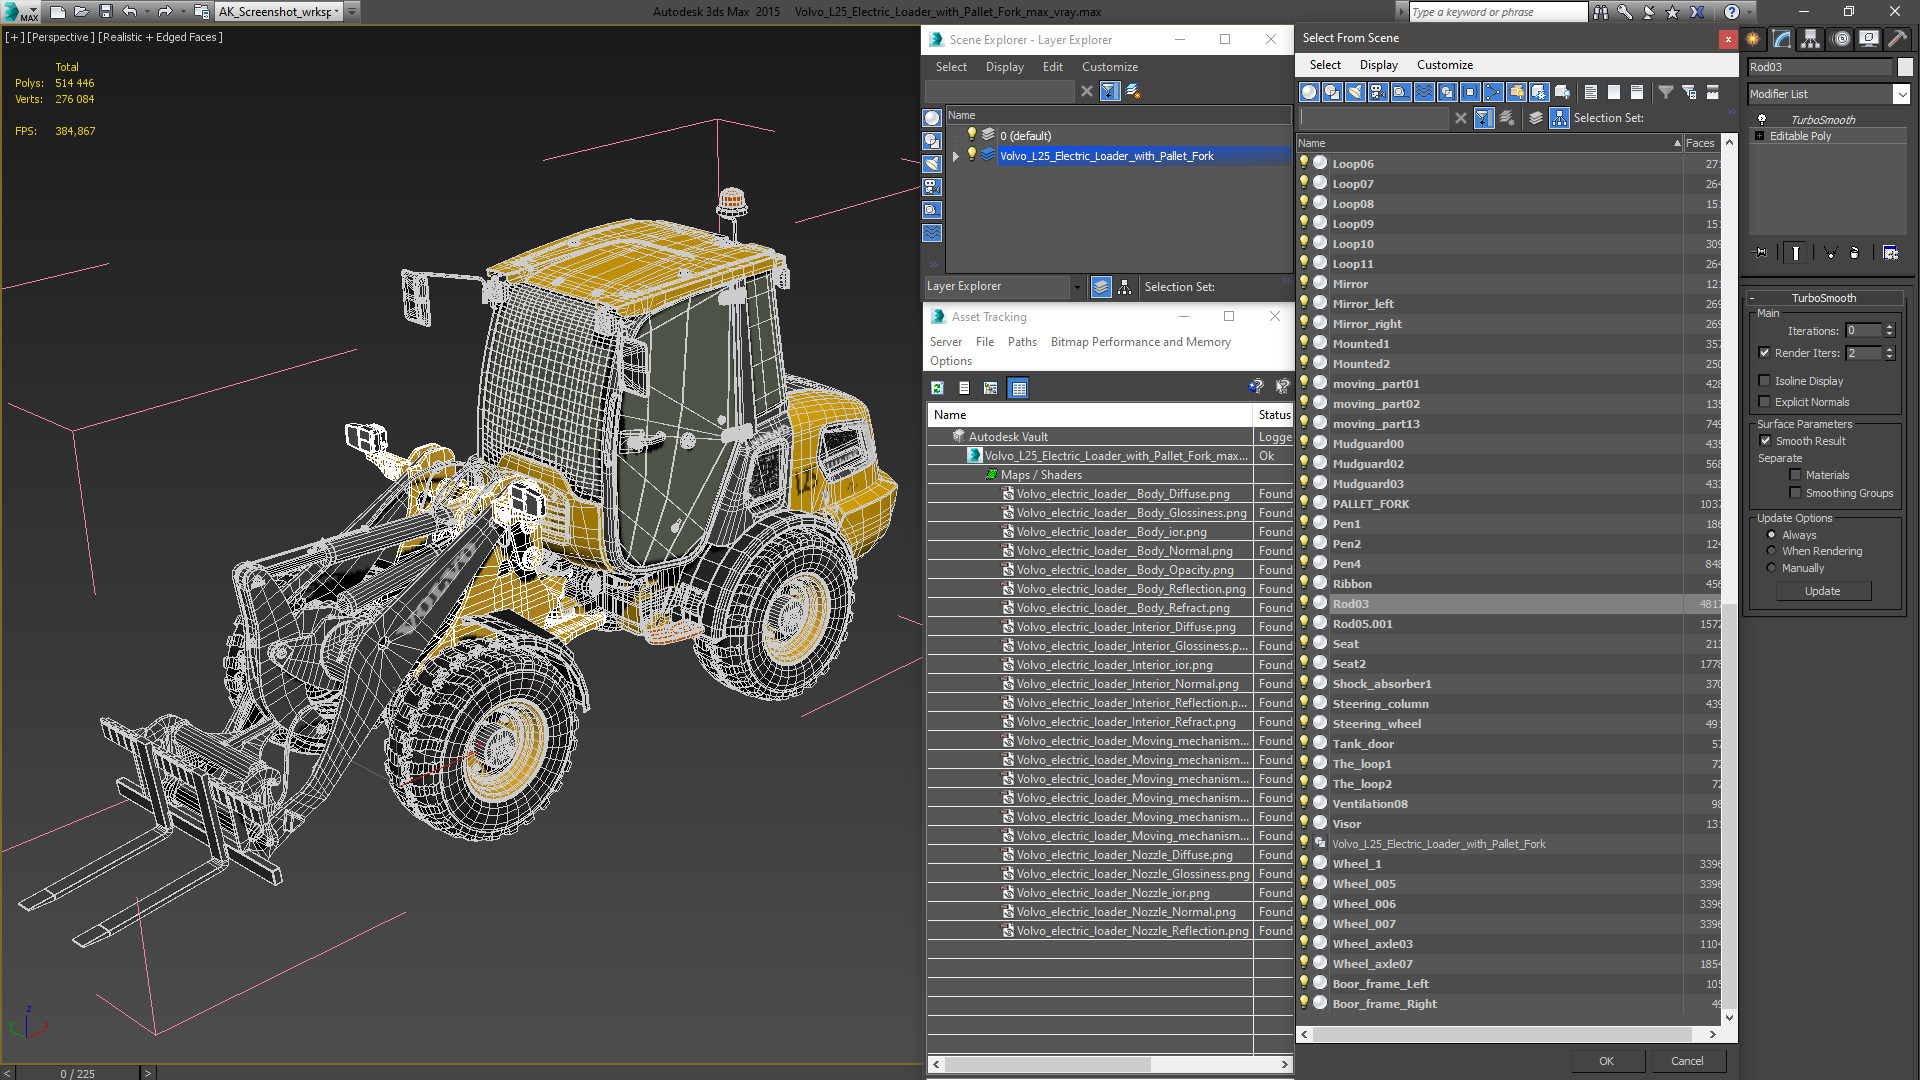The height and width of the screenshot is (1080, 1920).
Task: Open Edit menu in Scene Explorer
Action: (1052, 67)
